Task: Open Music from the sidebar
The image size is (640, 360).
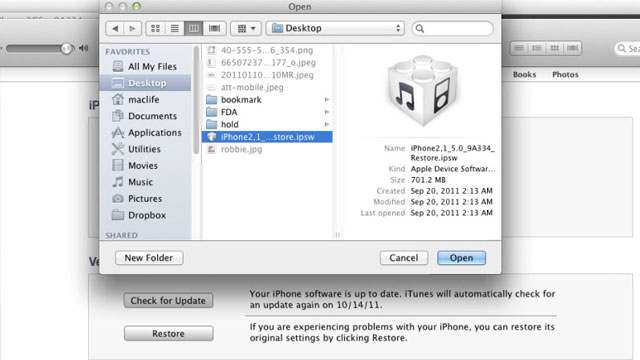Action: 146,182
